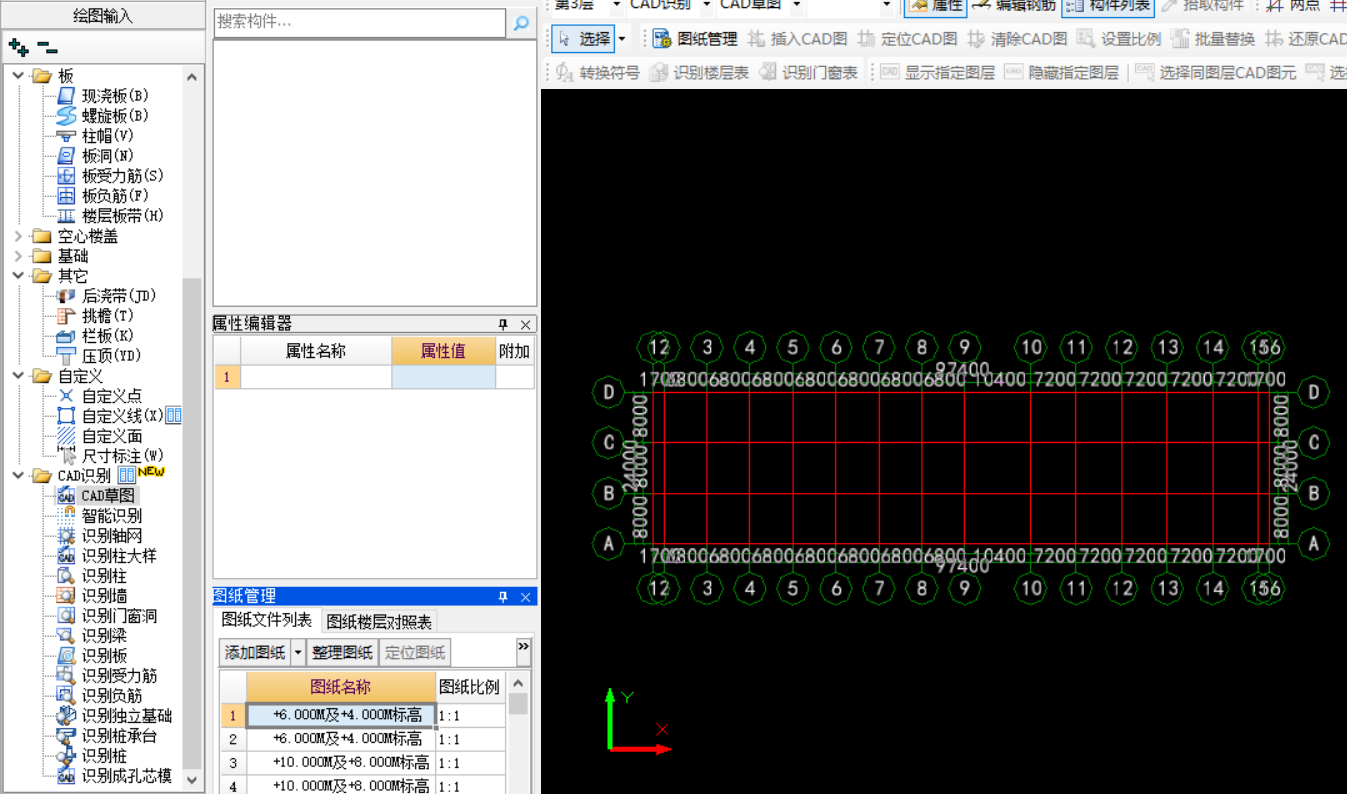Open 识别负筋 tool
Viewport: 1347px width, 794px height.
[x=112, y=696]
